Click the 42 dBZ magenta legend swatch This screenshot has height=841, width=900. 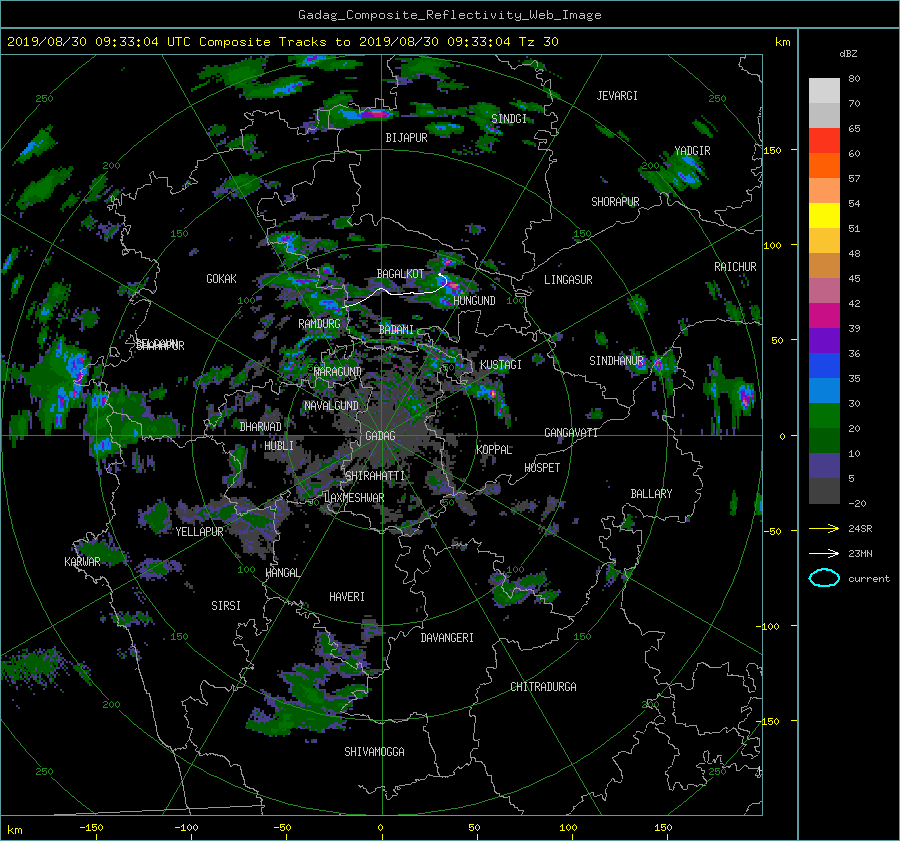pos(824,316)
